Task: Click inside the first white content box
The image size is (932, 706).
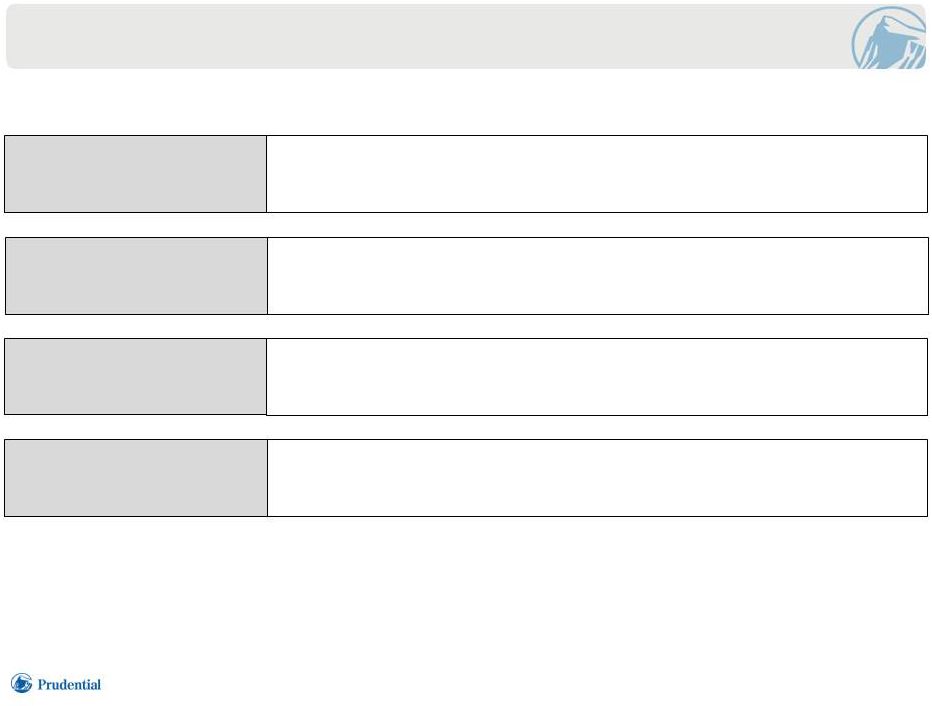Action: (x=597, y=174)
